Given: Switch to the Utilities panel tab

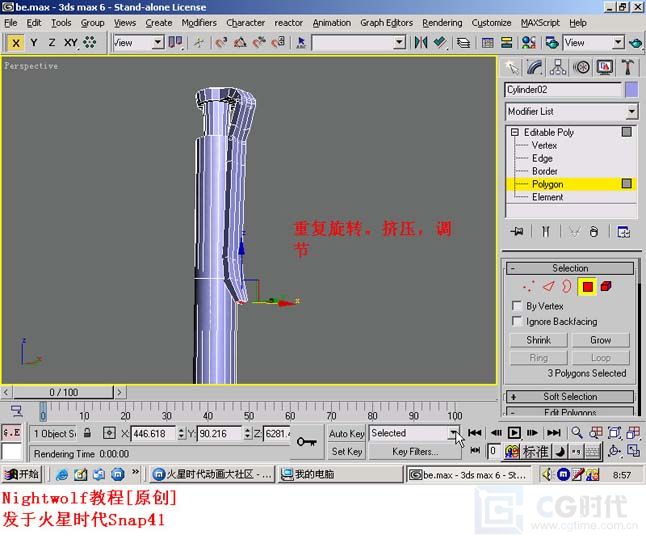Looking at the screenshot, I should click(627, 68).
